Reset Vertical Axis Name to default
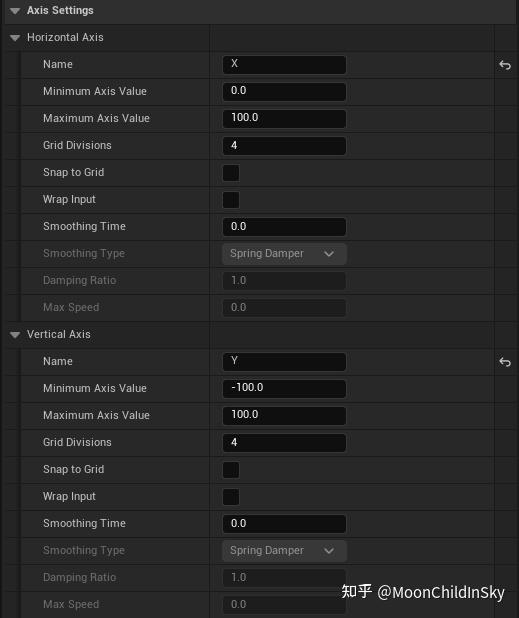The image size is (519, 618). pos(505,362)
